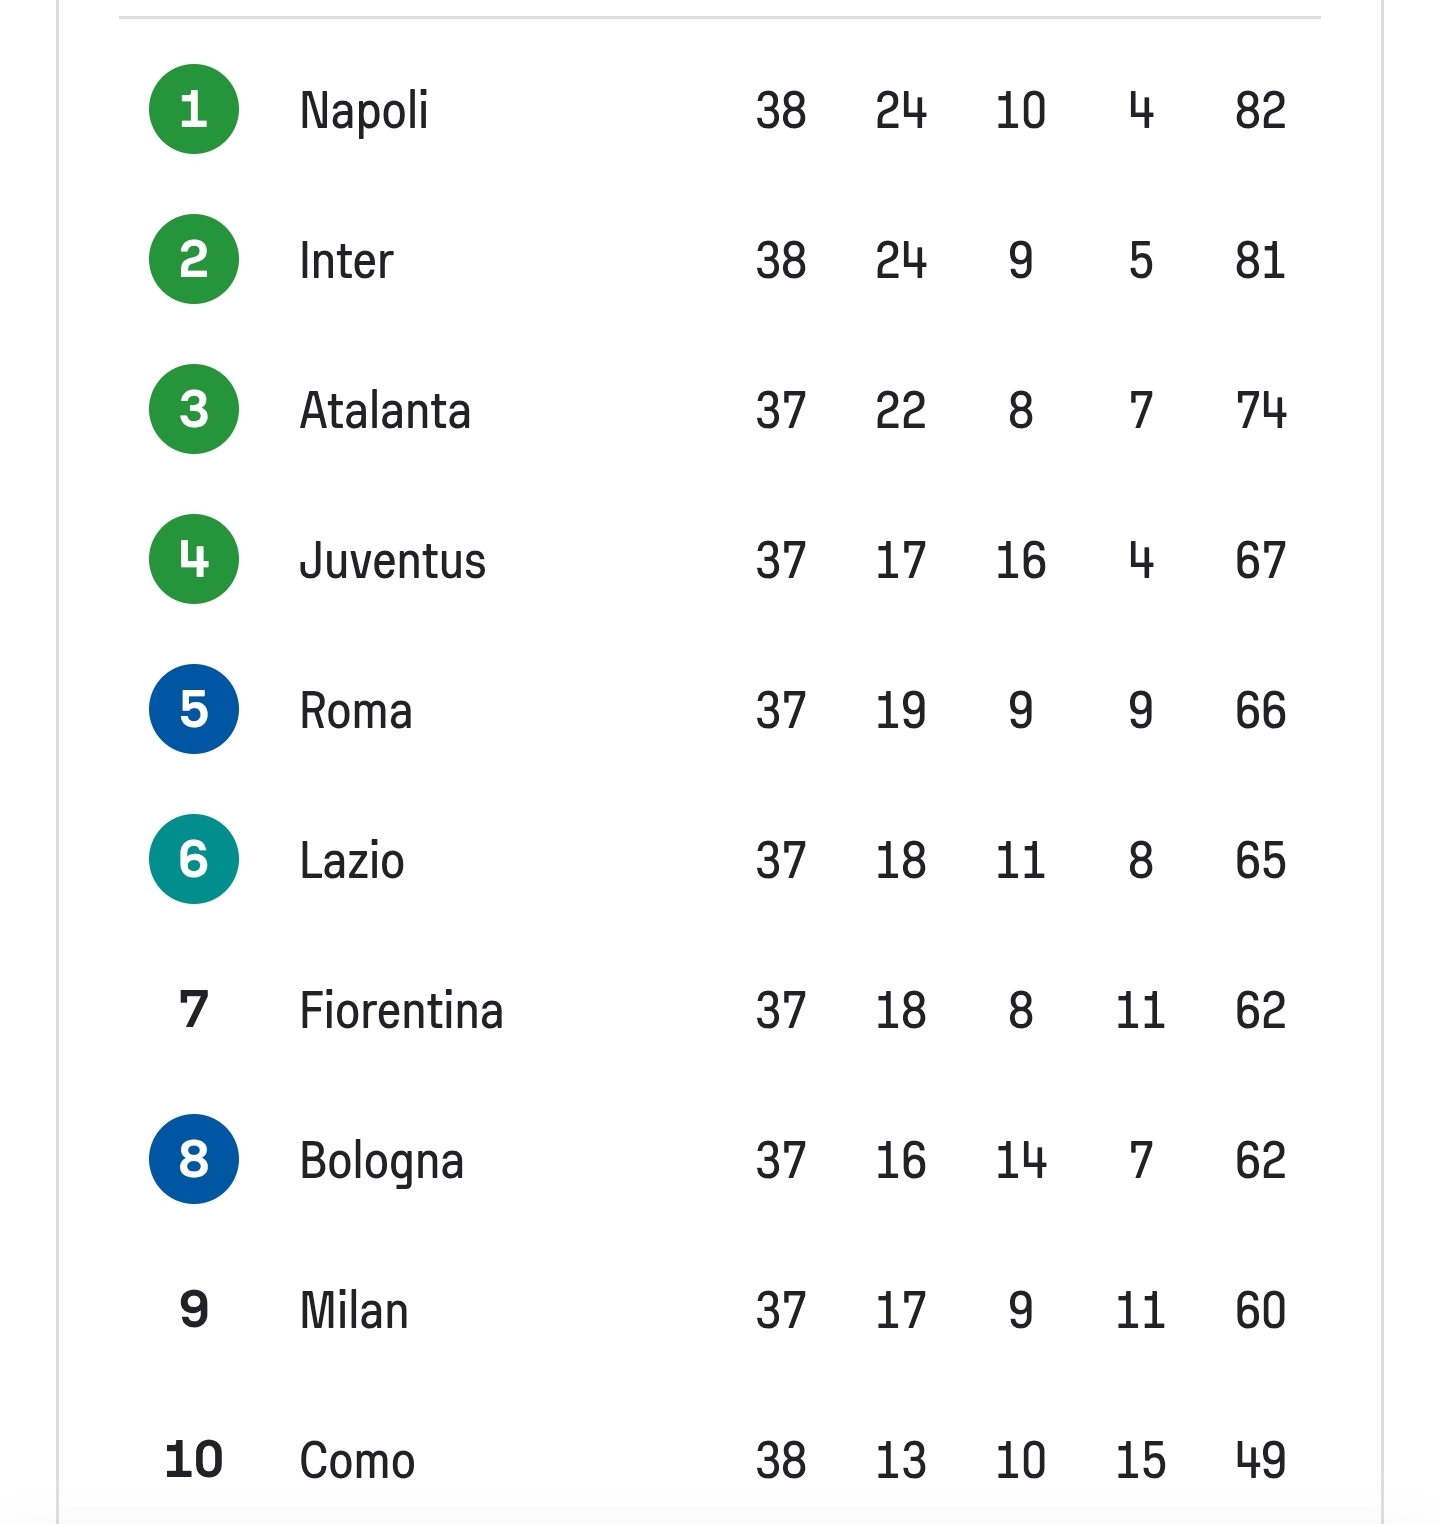Open Como team entry
Image resolution: width=1439 pixels, height=1524 pixels.
357,1460
